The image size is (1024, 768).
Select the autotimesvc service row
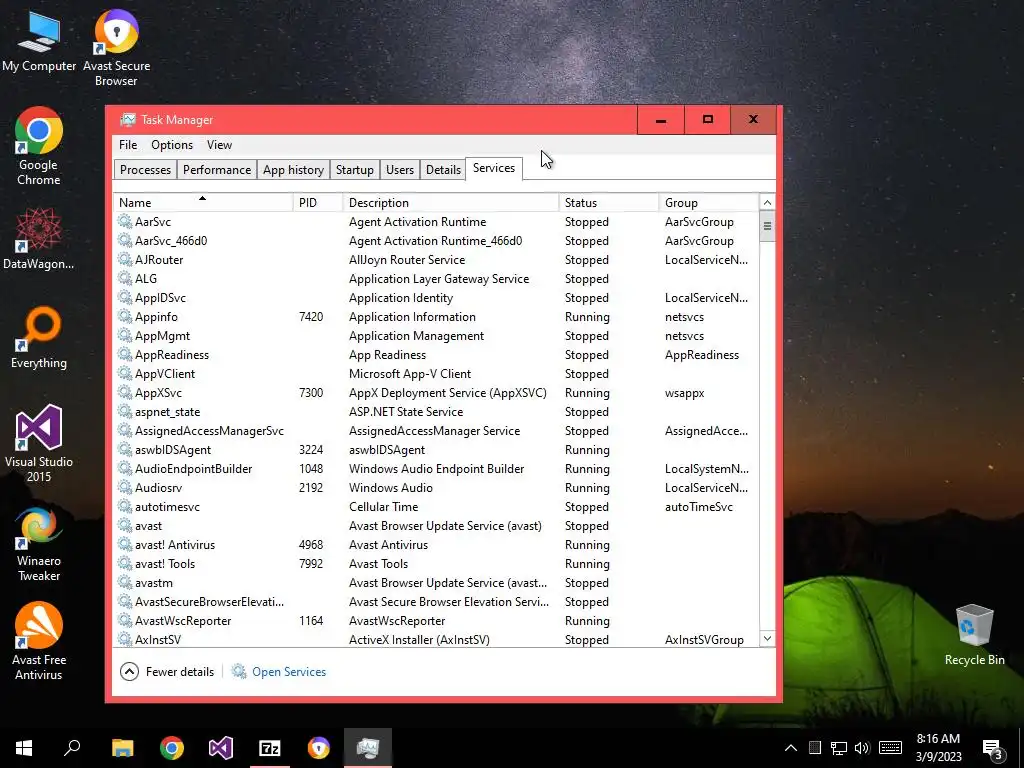click(436, 506)
